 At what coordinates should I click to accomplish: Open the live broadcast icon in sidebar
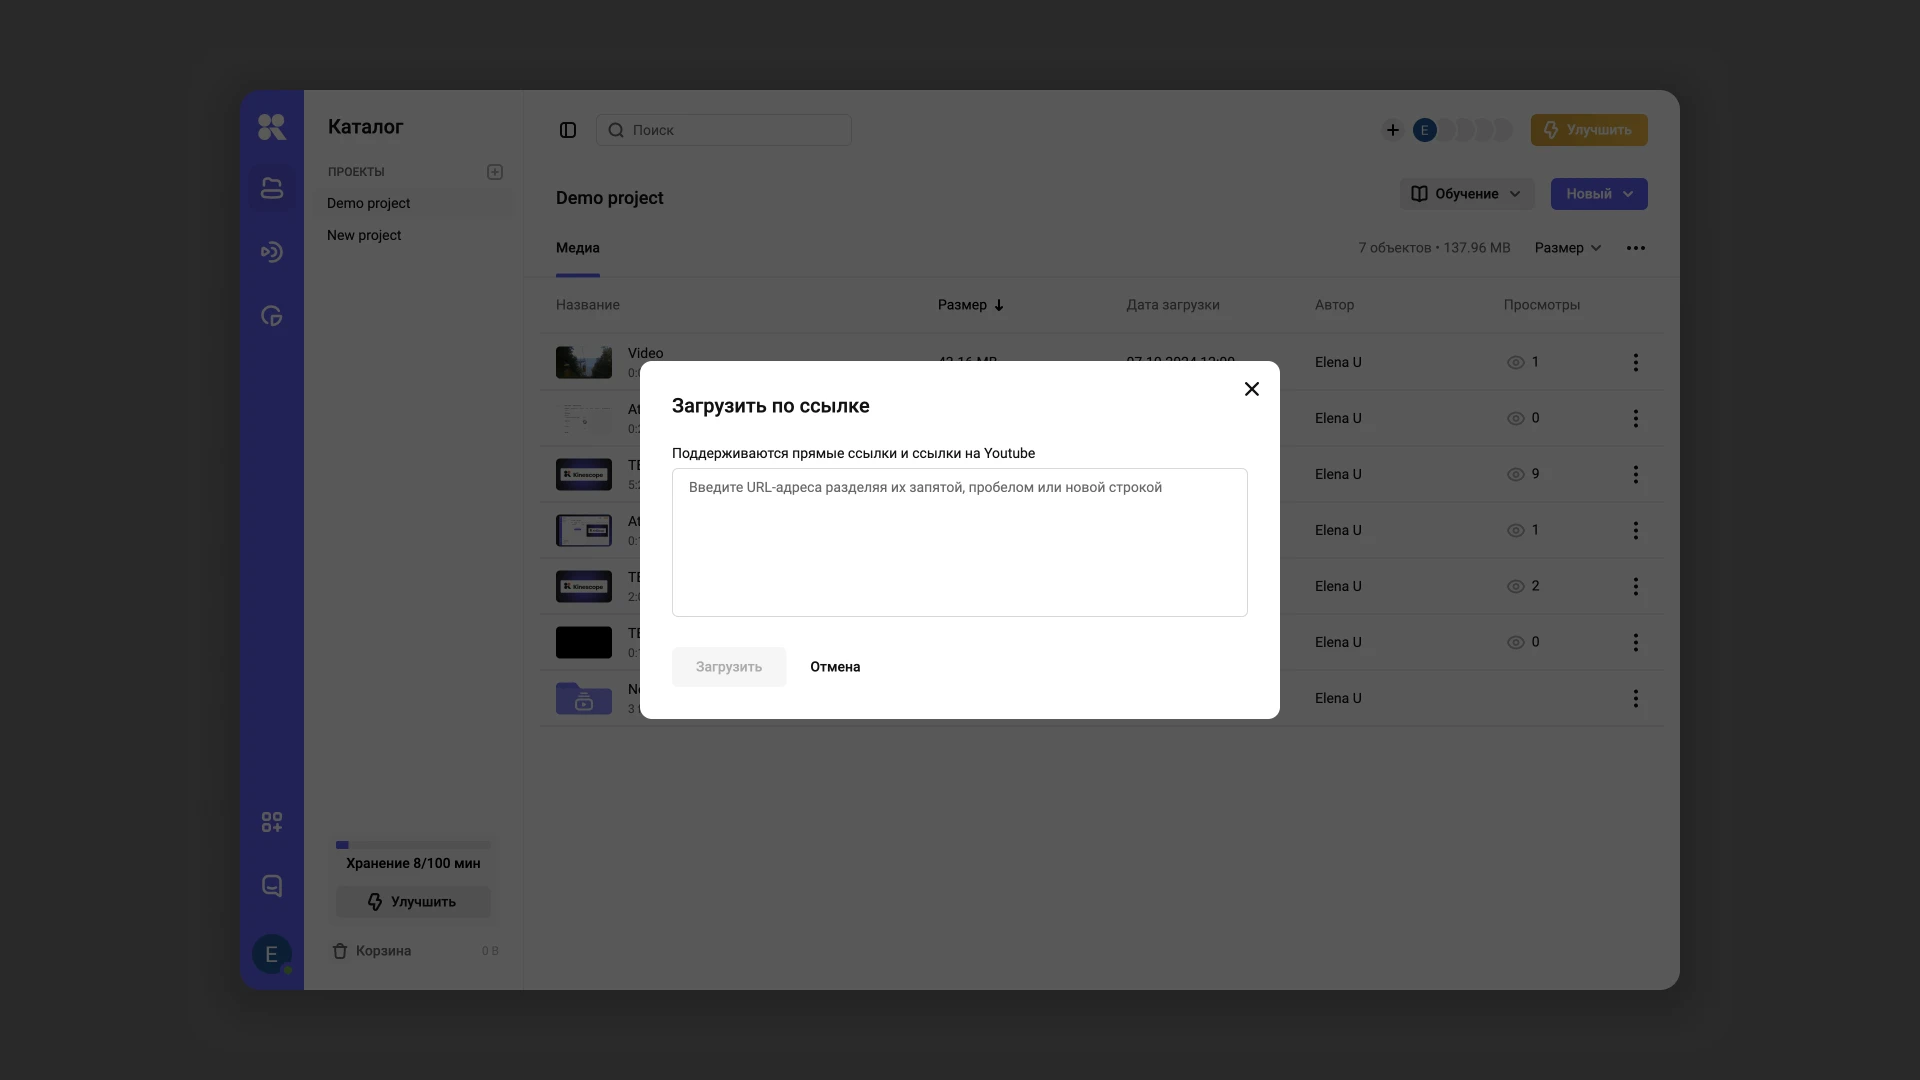271,252
